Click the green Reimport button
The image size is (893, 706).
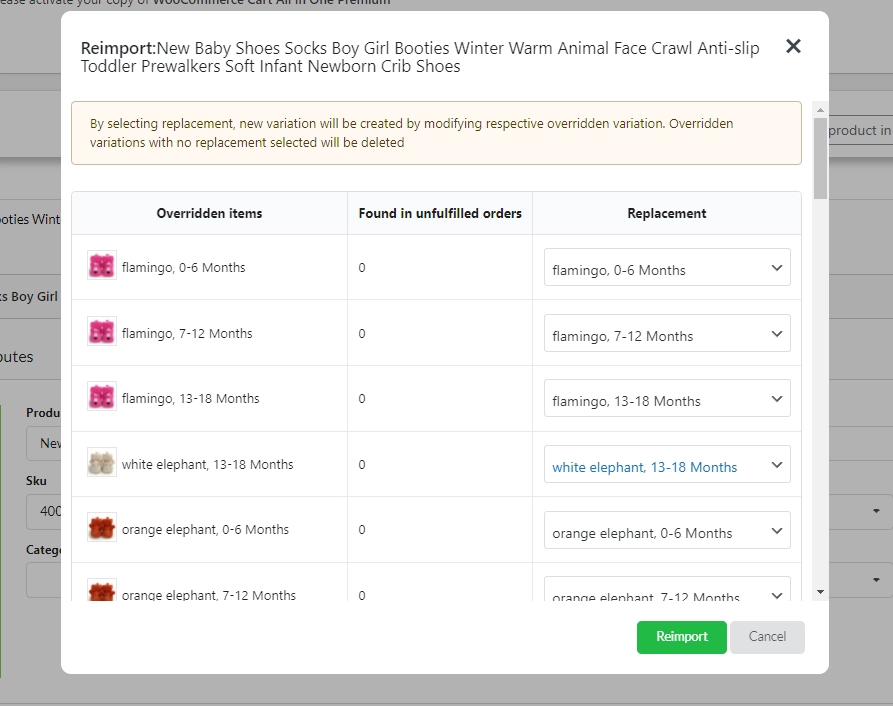[x=681, y=637]
